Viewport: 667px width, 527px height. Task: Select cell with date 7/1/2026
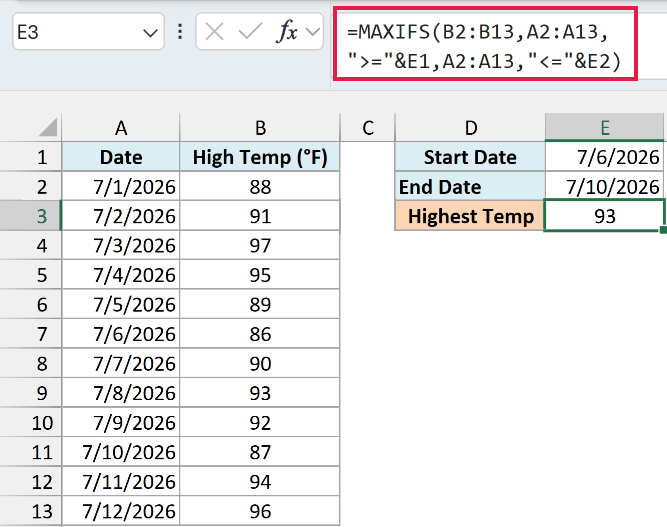121,187
